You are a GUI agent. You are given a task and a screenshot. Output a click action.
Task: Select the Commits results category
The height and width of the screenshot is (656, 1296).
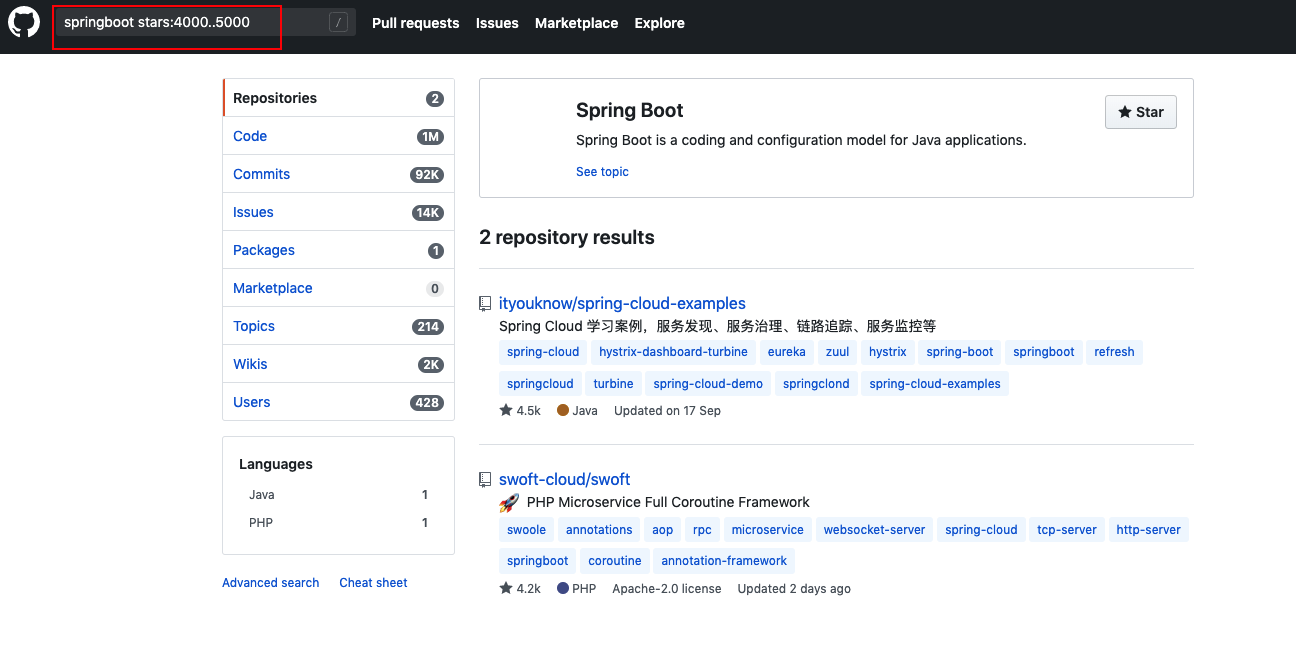pyautogui.click(x=338, y=174)
